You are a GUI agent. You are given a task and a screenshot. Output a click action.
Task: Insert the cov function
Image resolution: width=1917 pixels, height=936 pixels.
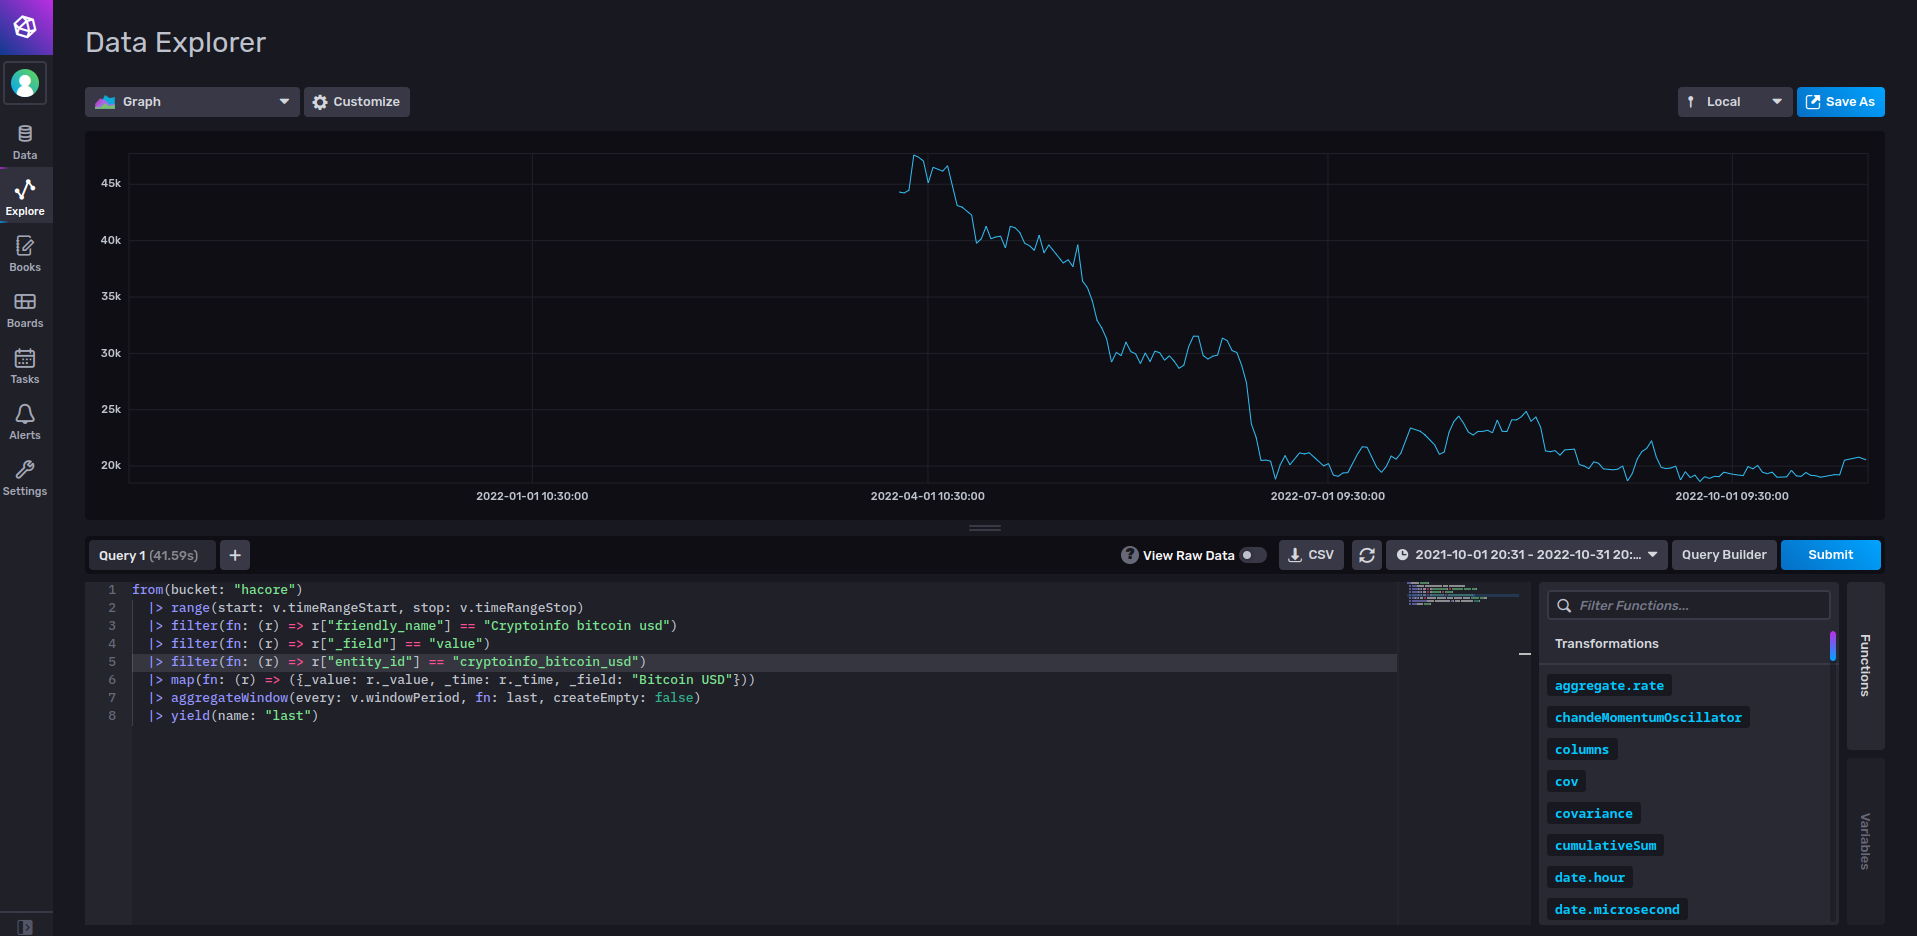1566,781
